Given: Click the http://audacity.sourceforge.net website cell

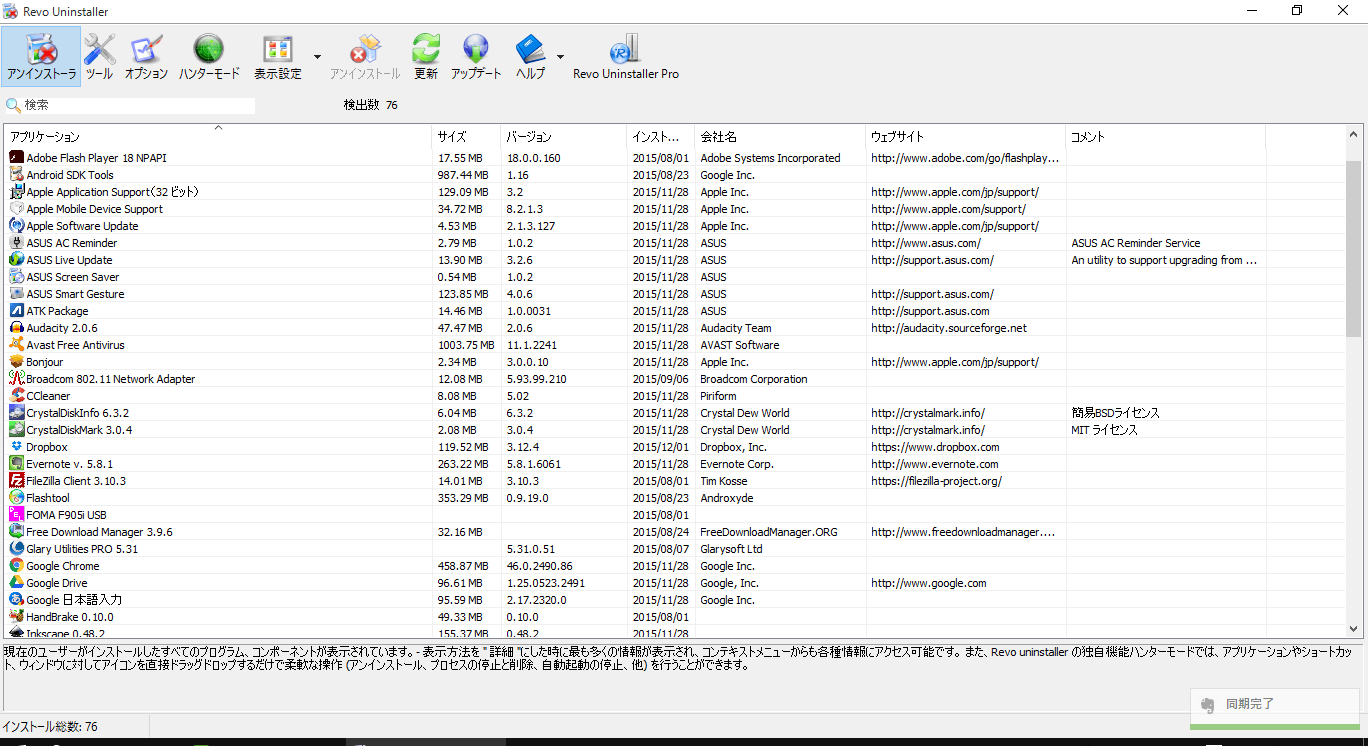Looking at the screenshot, I should [949, 328].
